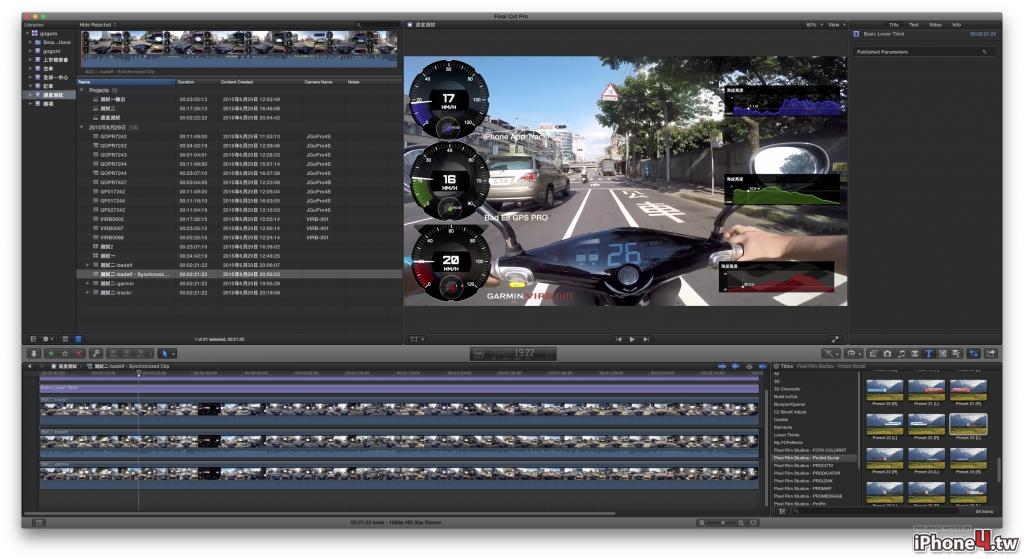The height and width of the screenshot is (559, 1024).
Task: Click the Share export icon in toolbar
Action: 991,353
